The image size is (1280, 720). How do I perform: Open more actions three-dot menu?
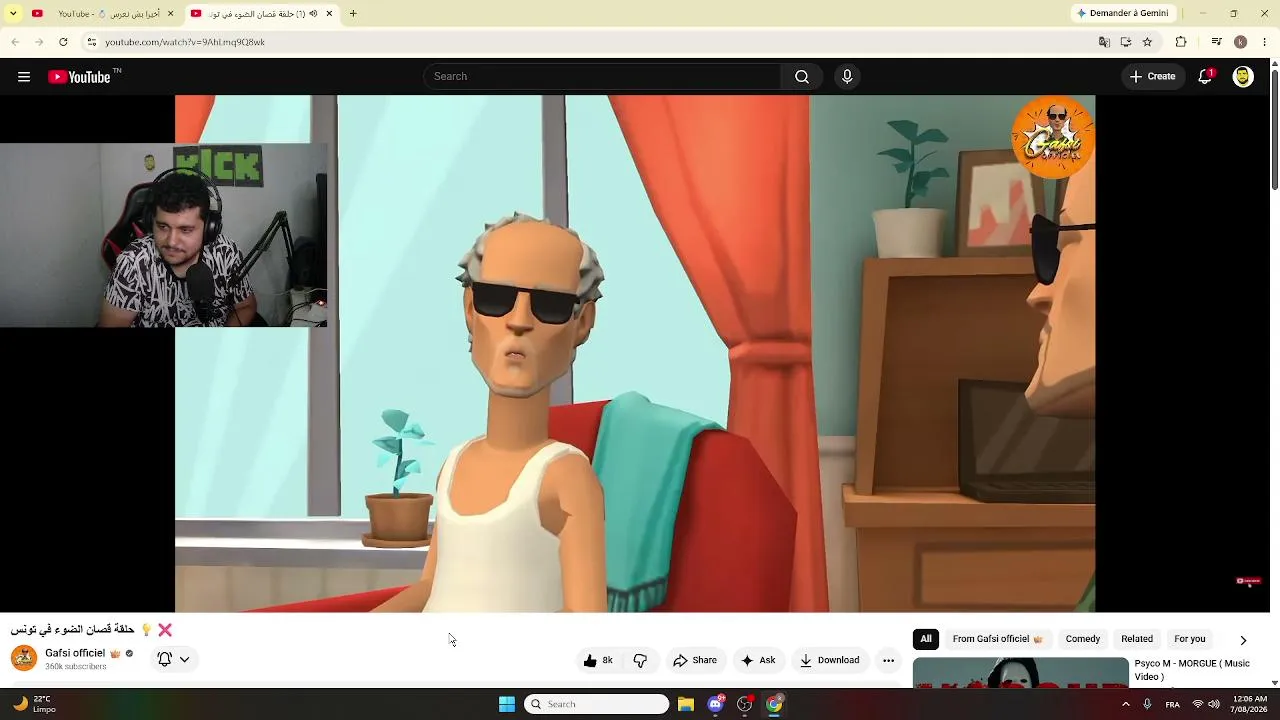888,660
